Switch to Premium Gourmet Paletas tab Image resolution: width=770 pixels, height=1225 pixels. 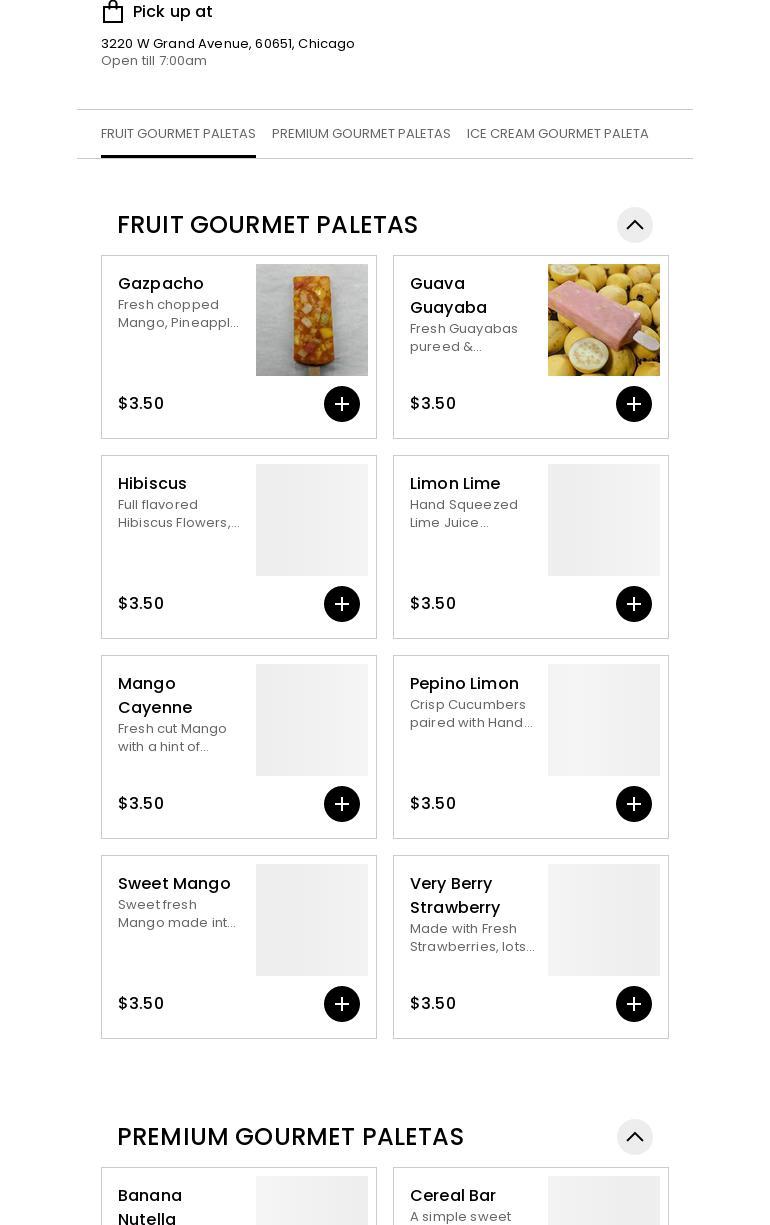361,134
